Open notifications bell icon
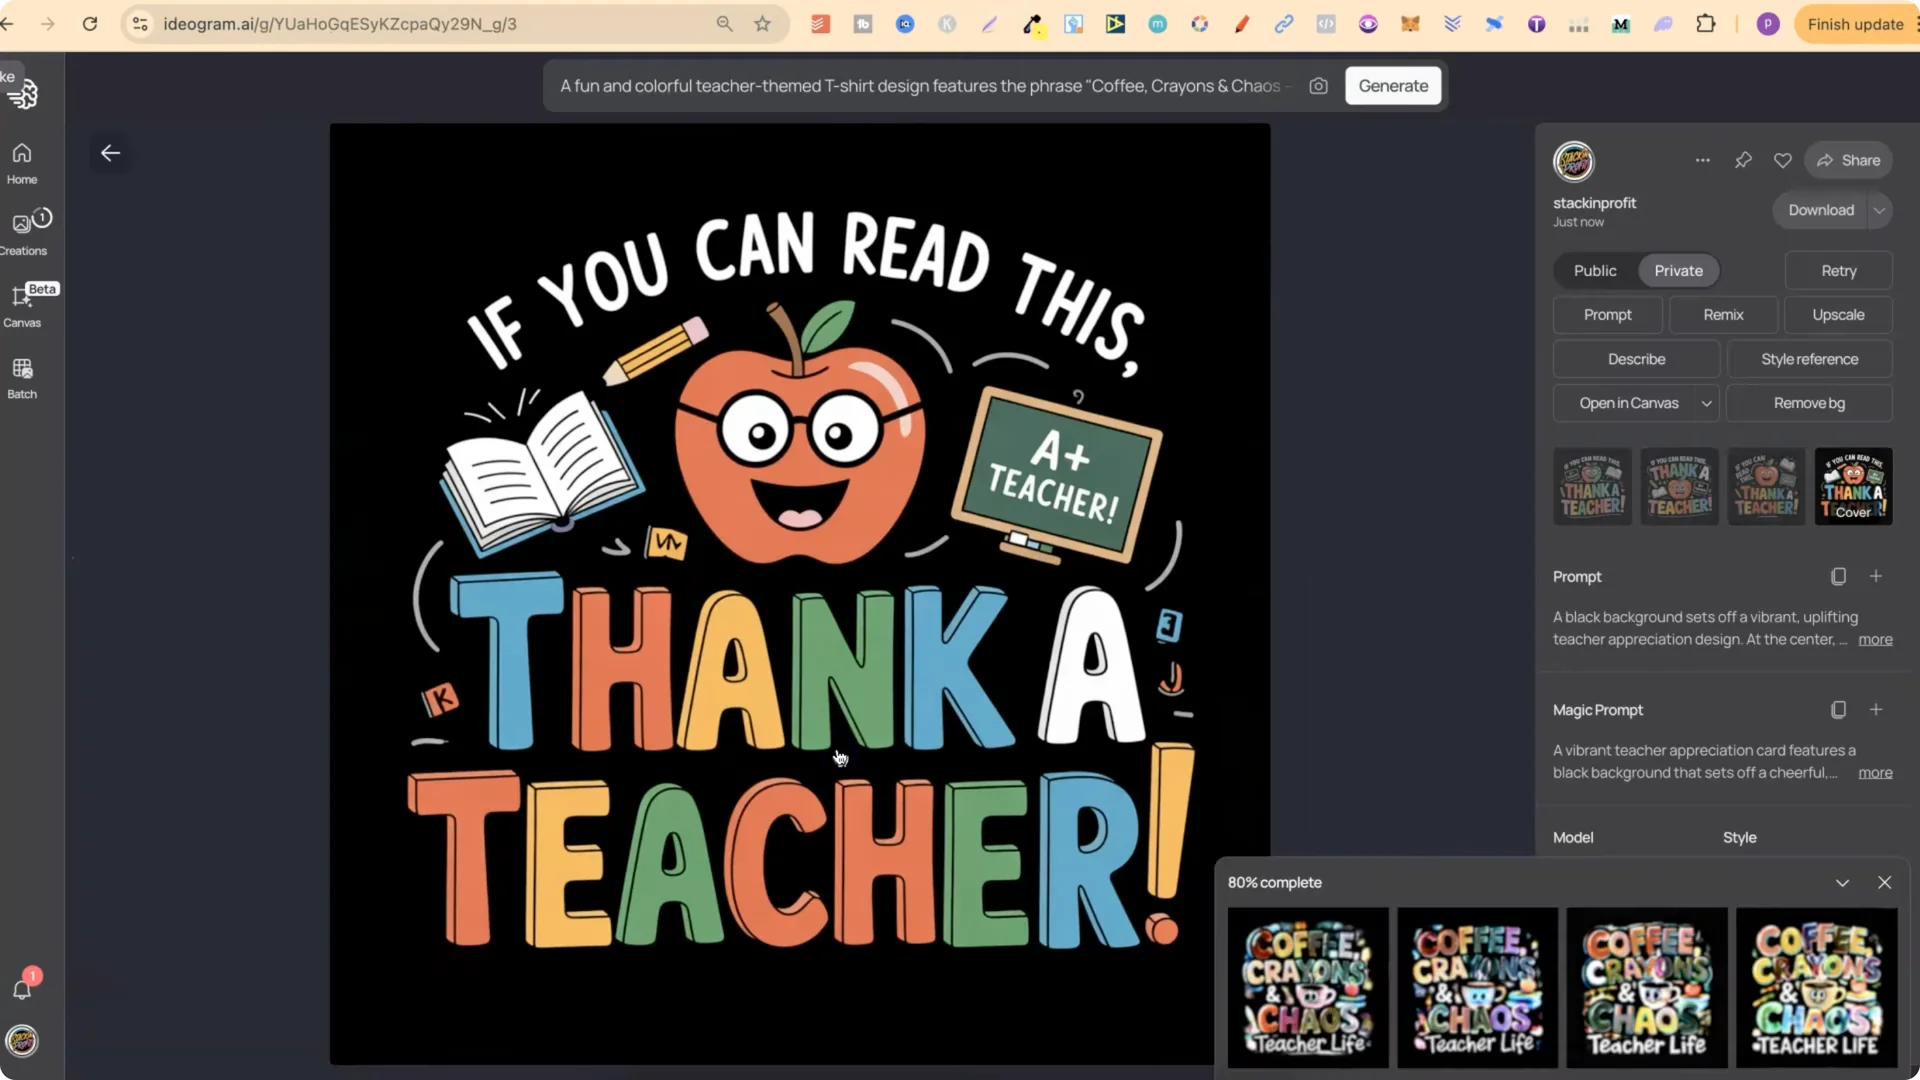 22,989
